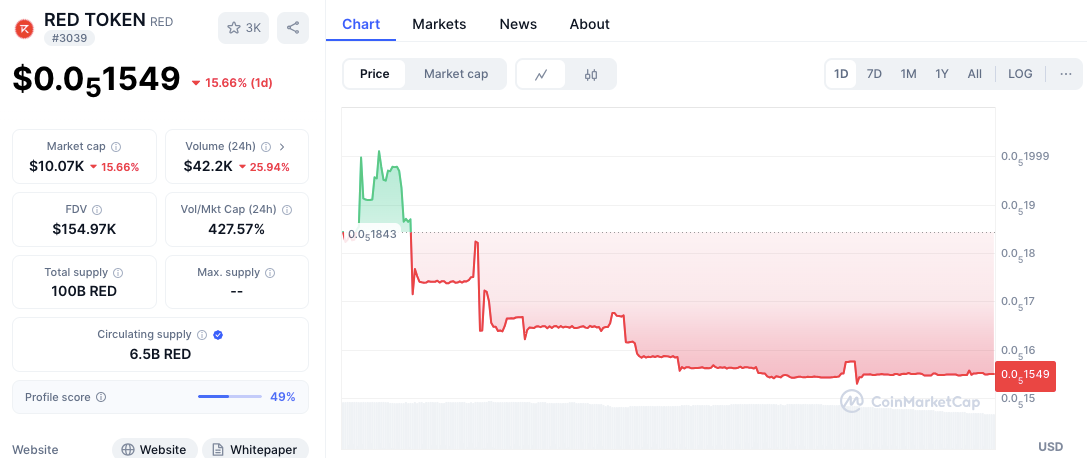Click the verified circulating supply badge
The width and height of the screenshot is (1087, 458).
coord(218,335)
